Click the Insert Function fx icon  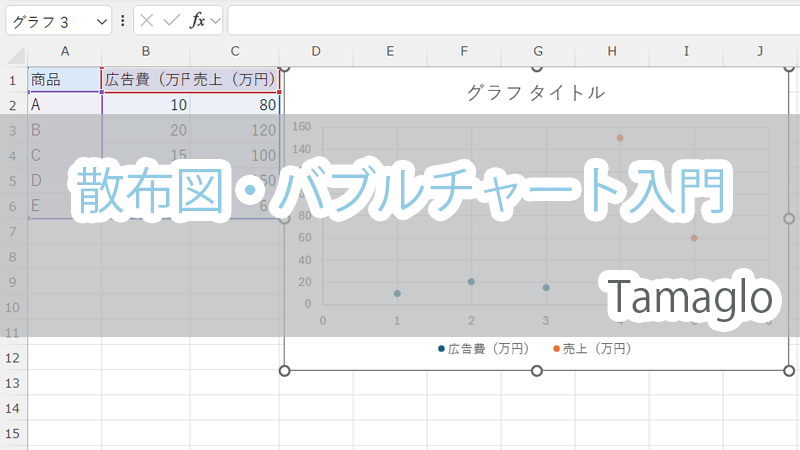click(197, 20)
